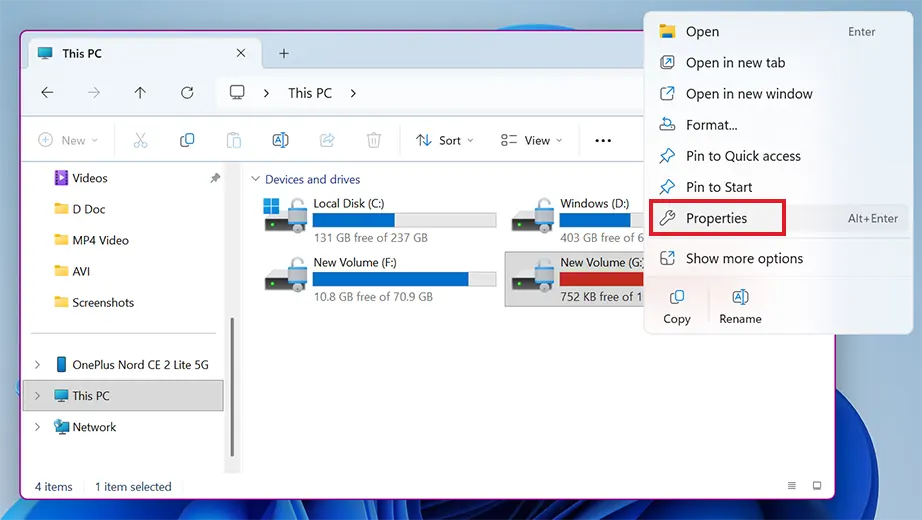Click the pin icon next to Videos
The width and height of the screenshot is (922, 520).
point(215,178)
